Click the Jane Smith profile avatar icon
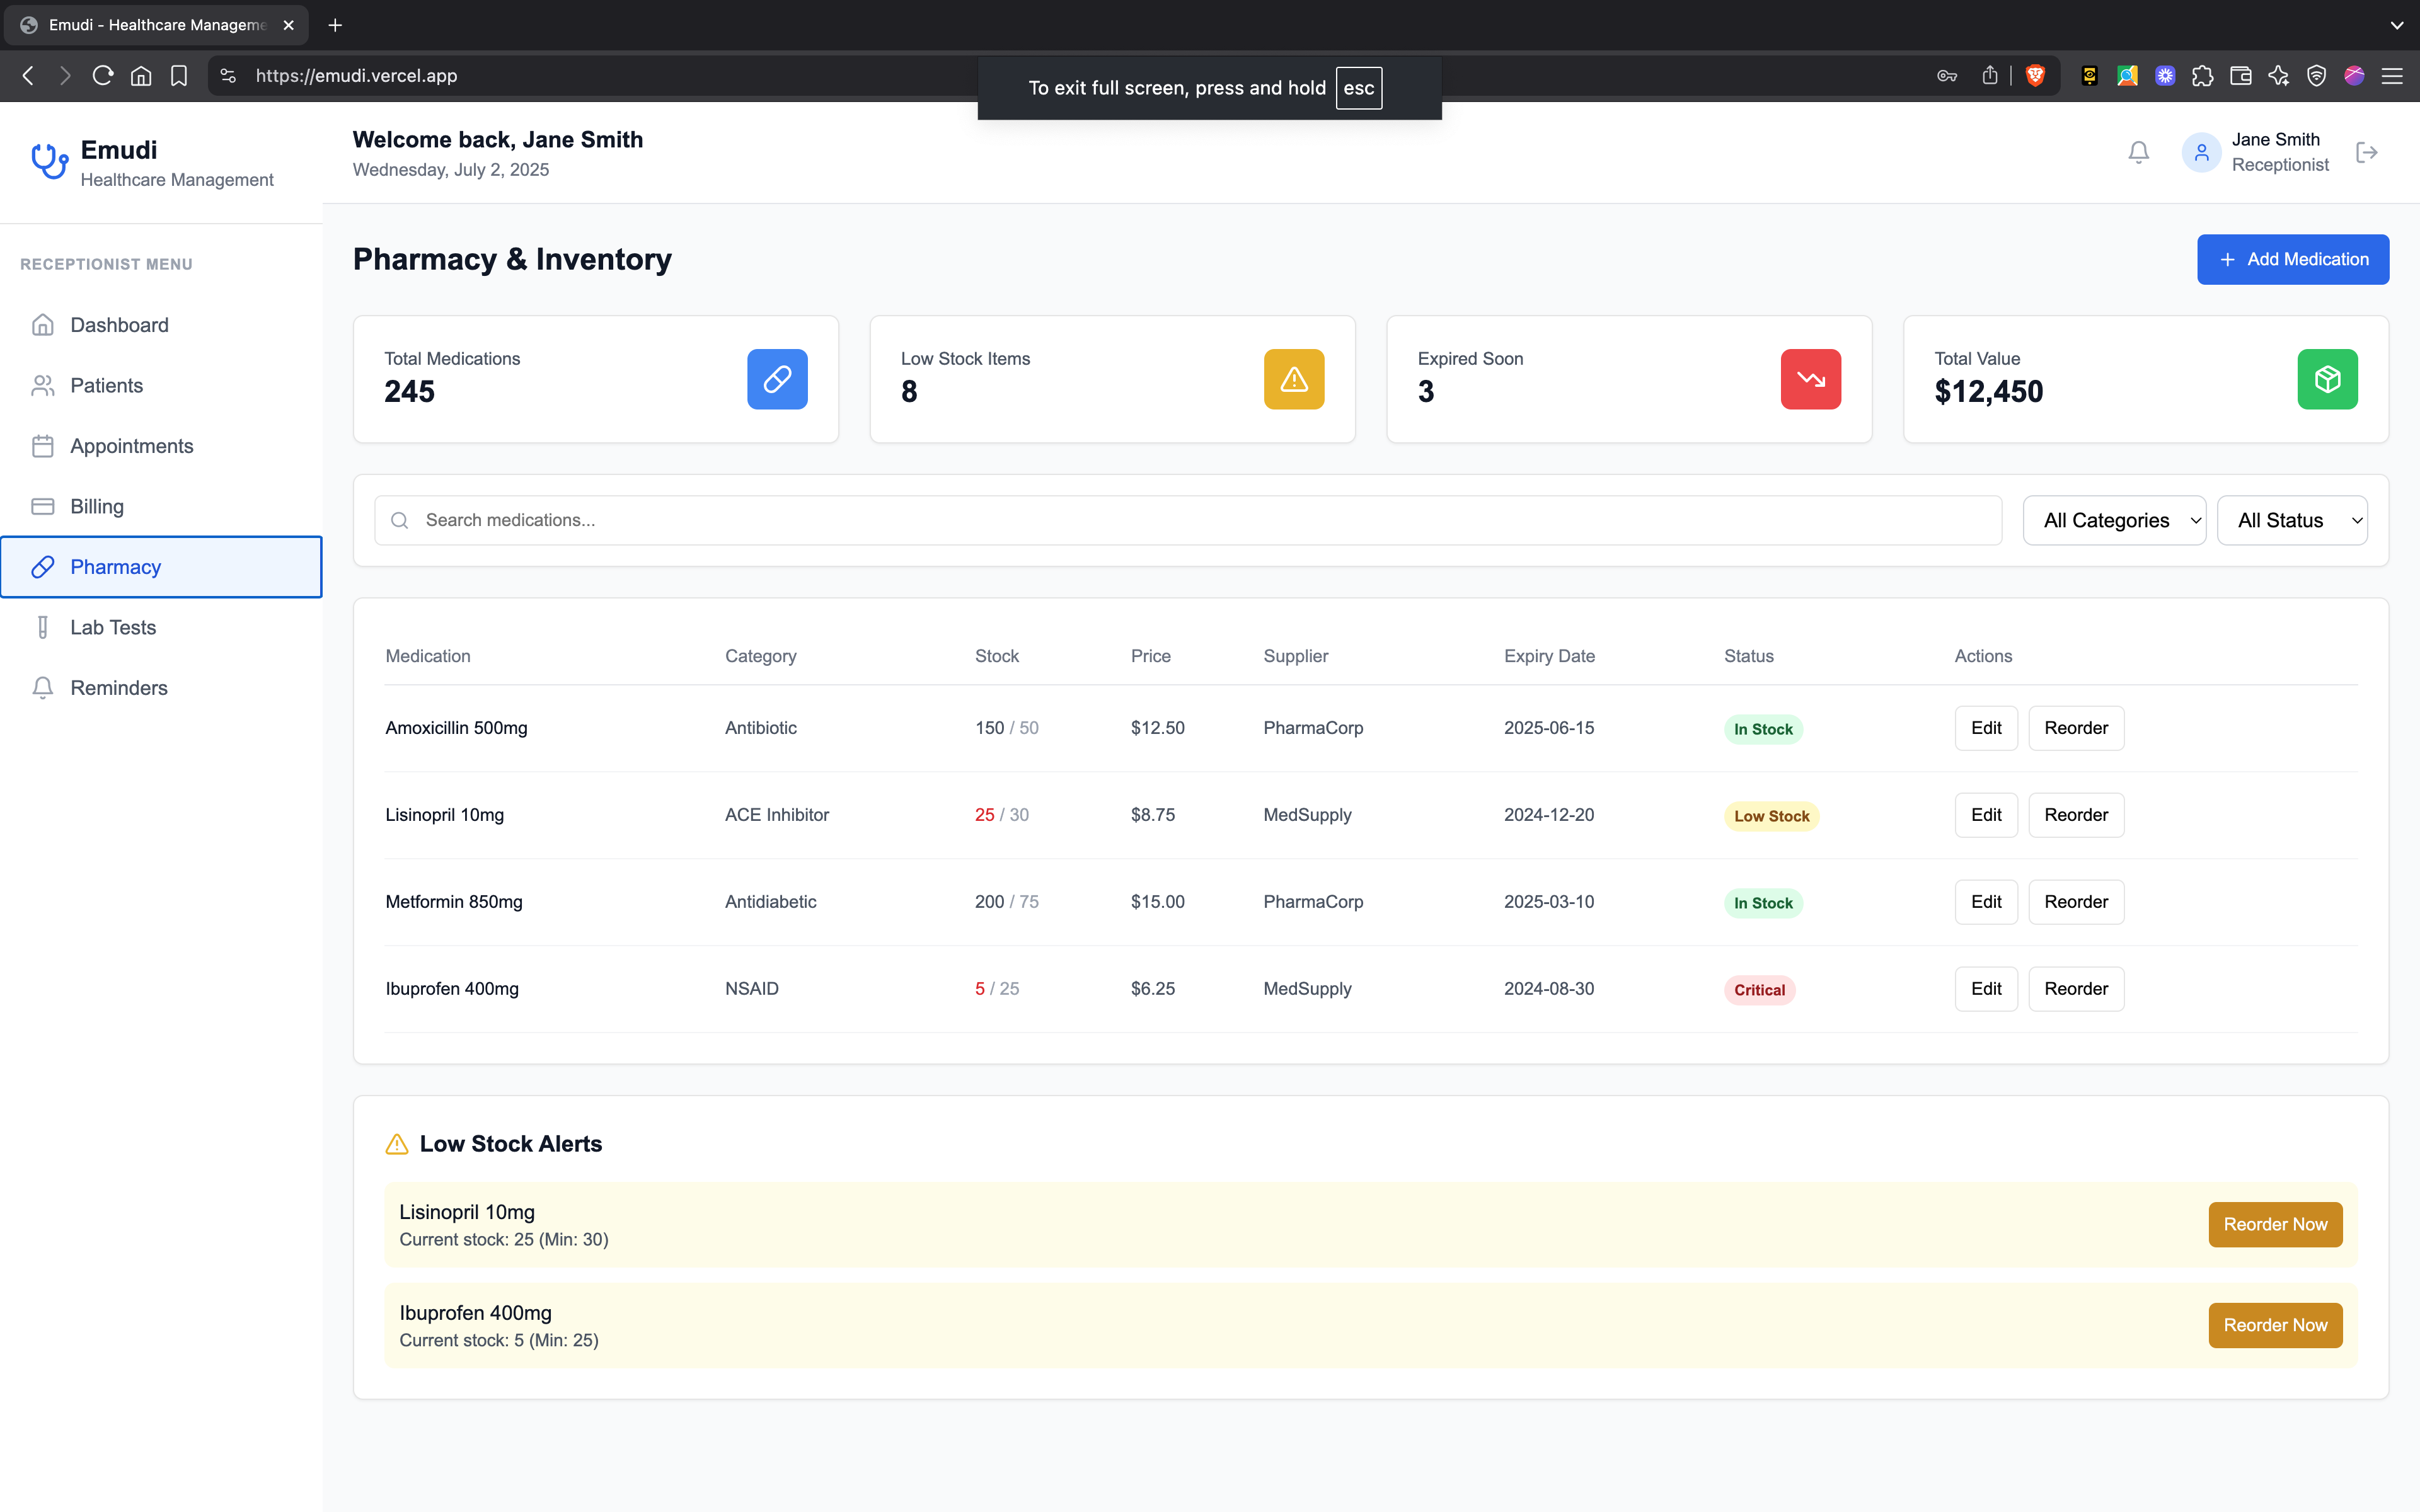2420x1512 pixels. pos(2201,152)
